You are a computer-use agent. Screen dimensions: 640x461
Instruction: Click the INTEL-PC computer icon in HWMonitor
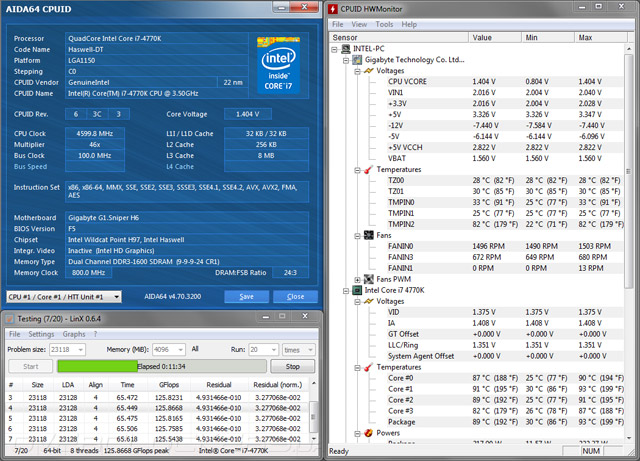point(346,49)
